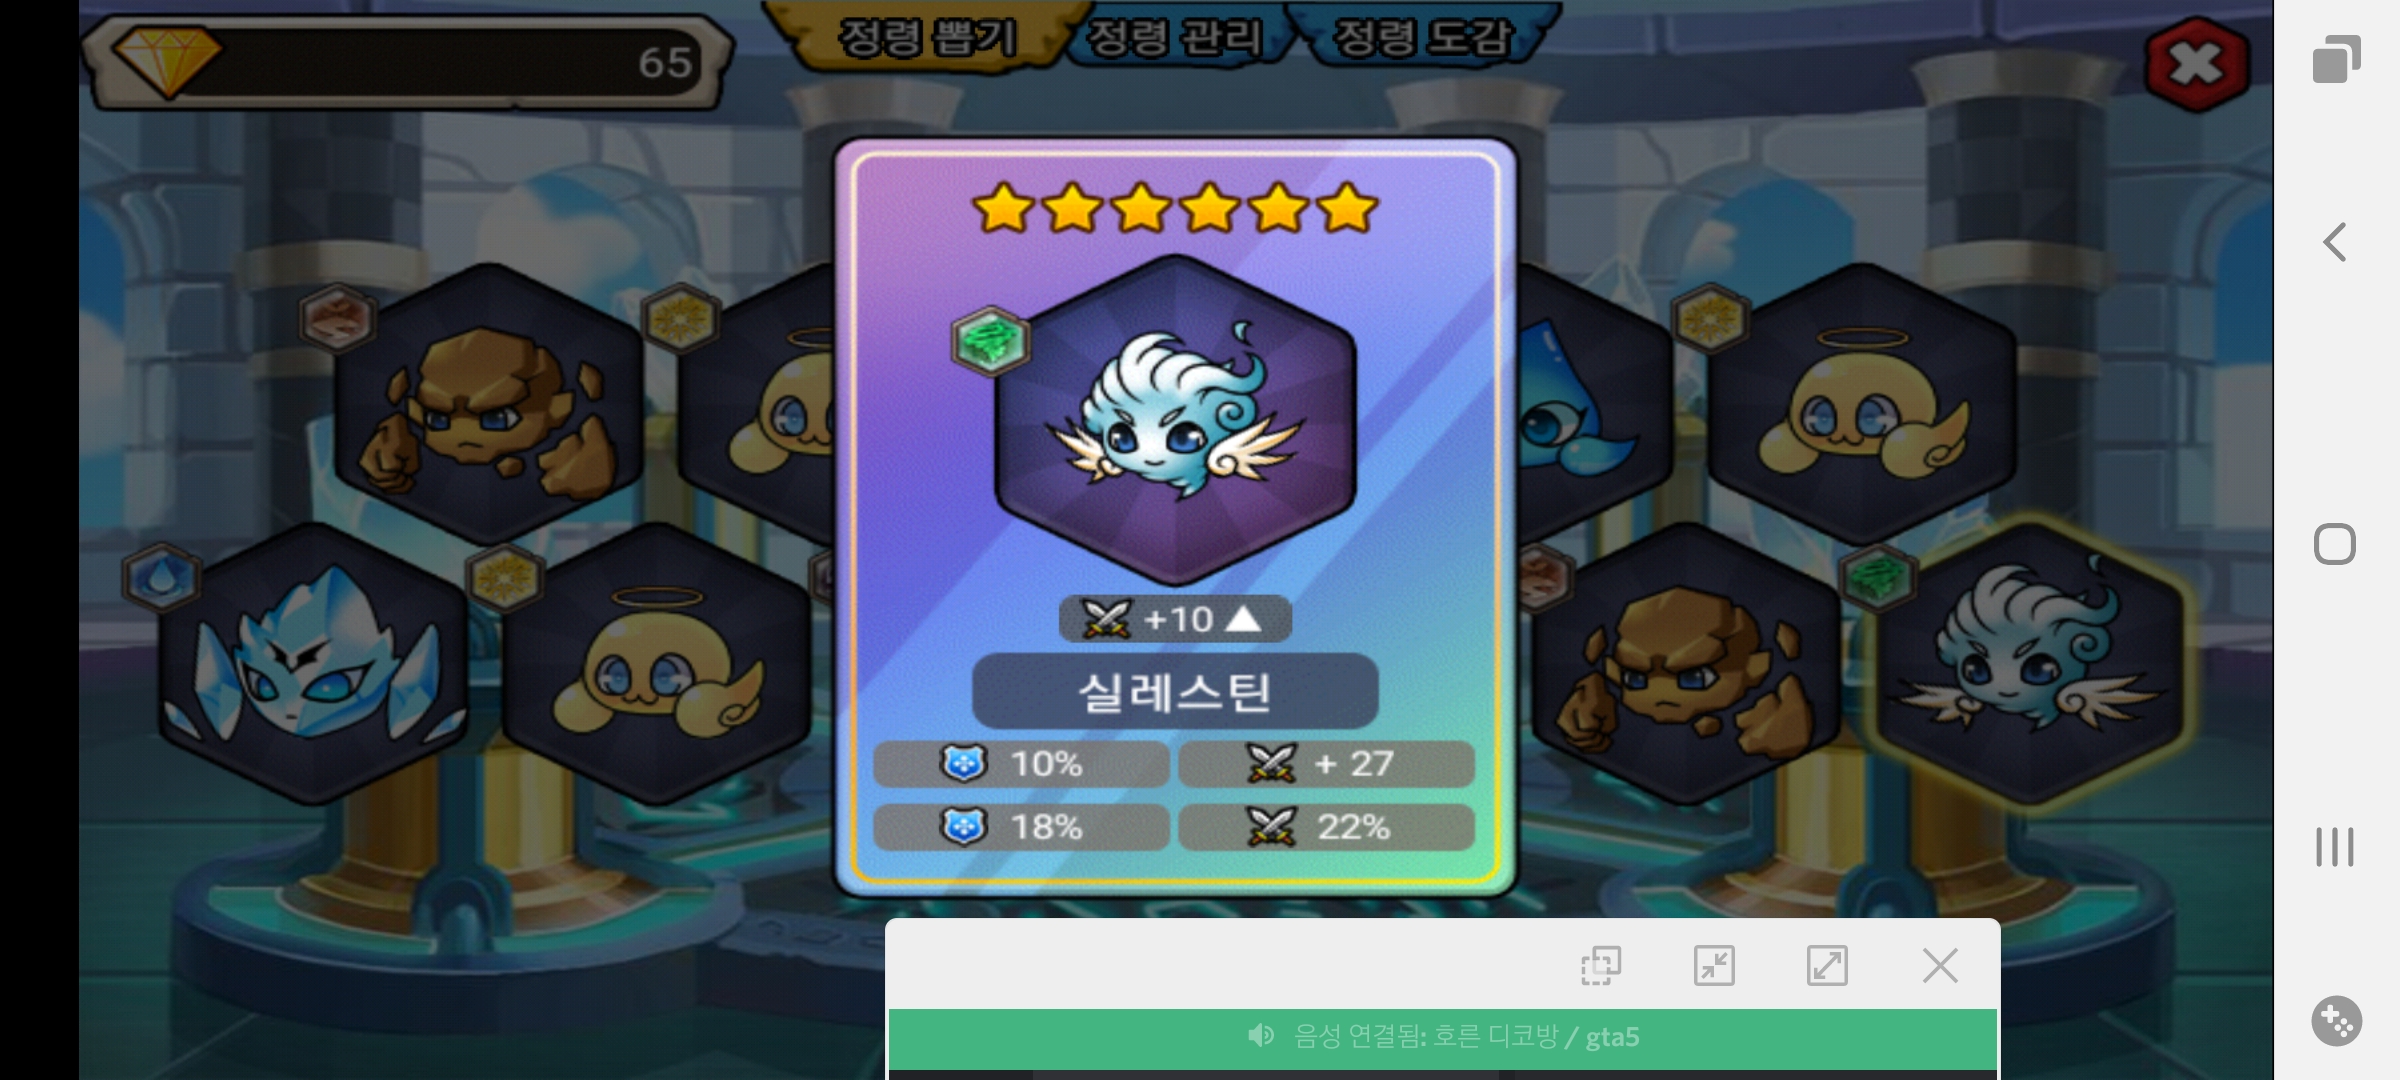Tap the 18% defense shield stat
This screenshot has height=1080, width=2400.
click(1021, 827)
